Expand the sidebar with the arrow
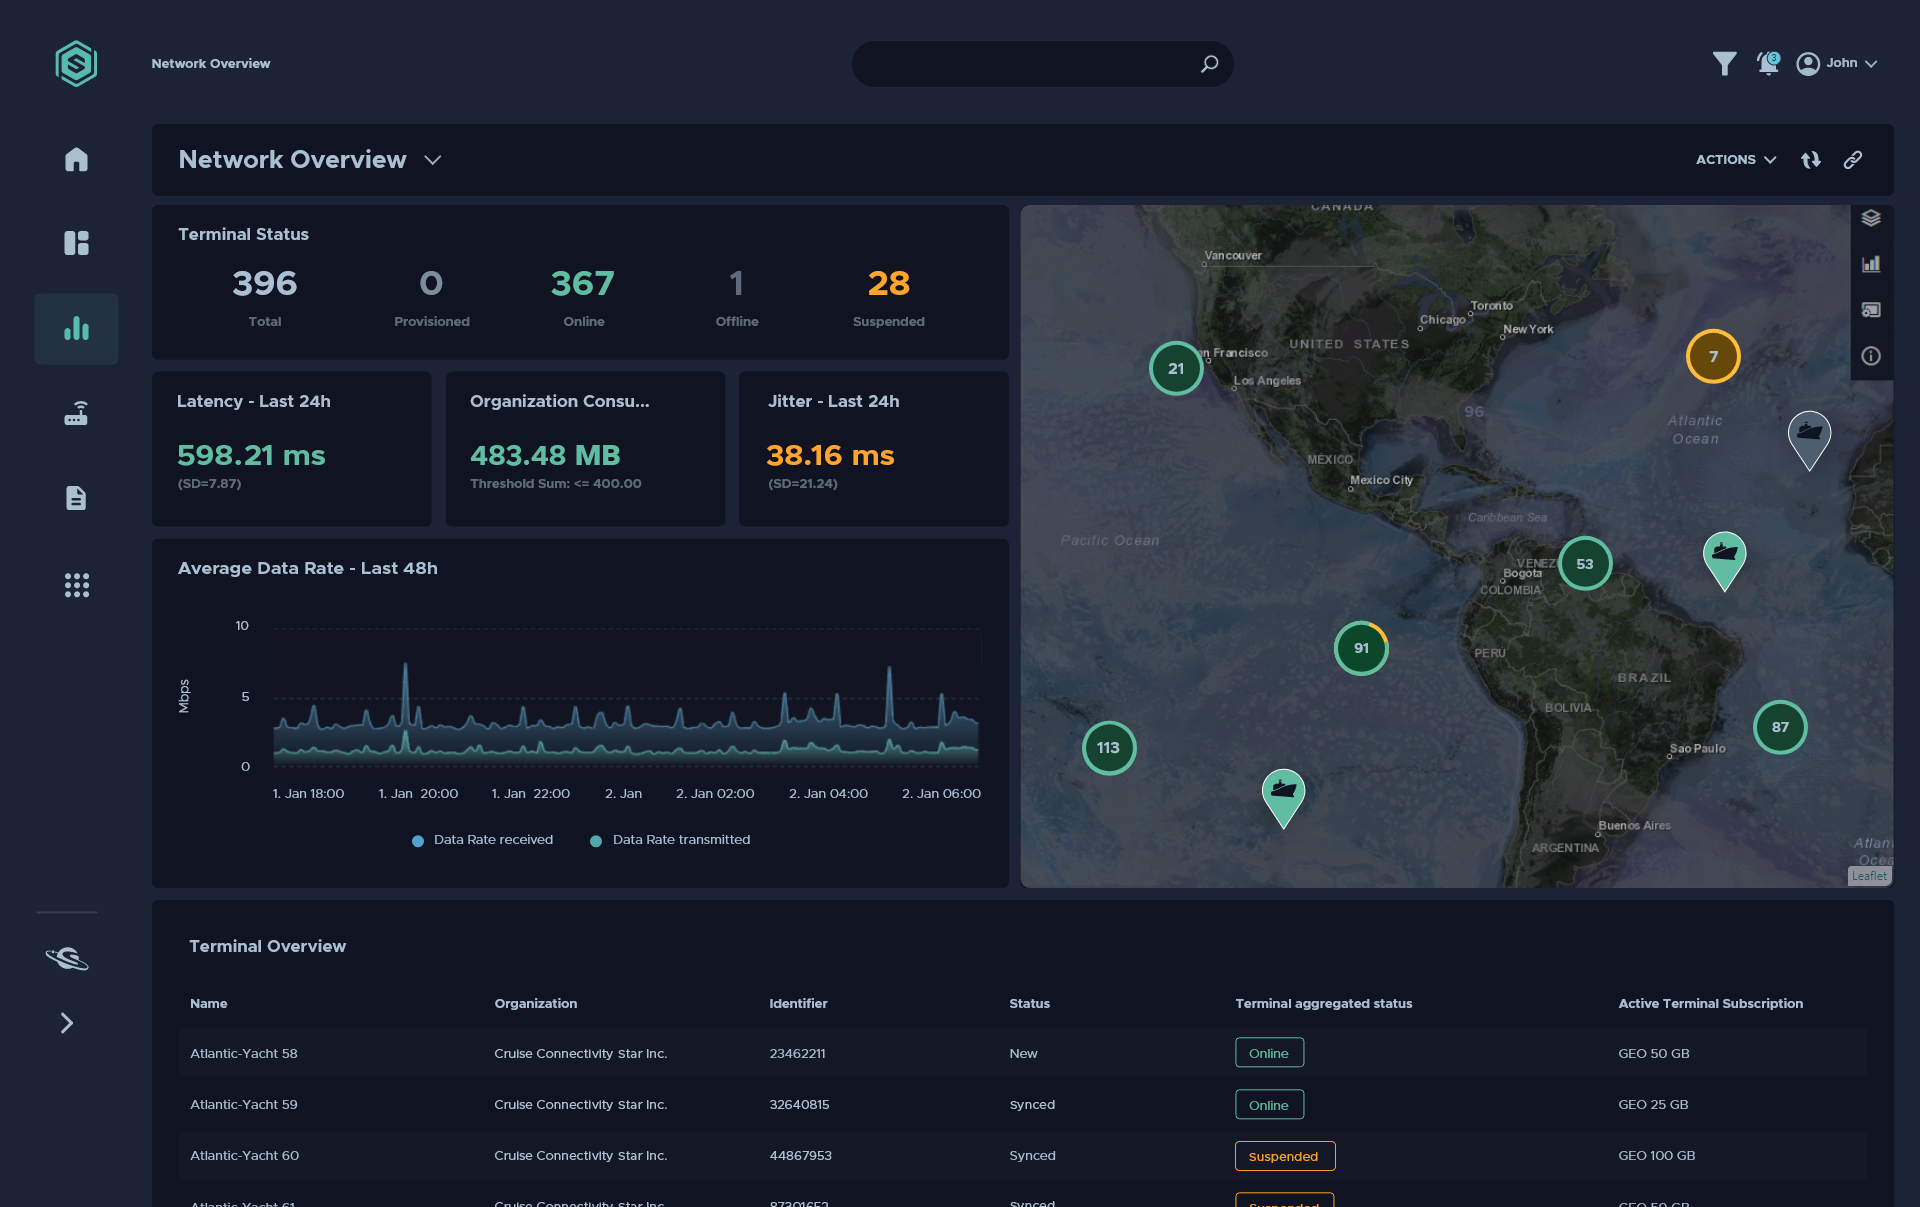Viewport: 1920px width, 1207px height. (x=67, y=1023)
